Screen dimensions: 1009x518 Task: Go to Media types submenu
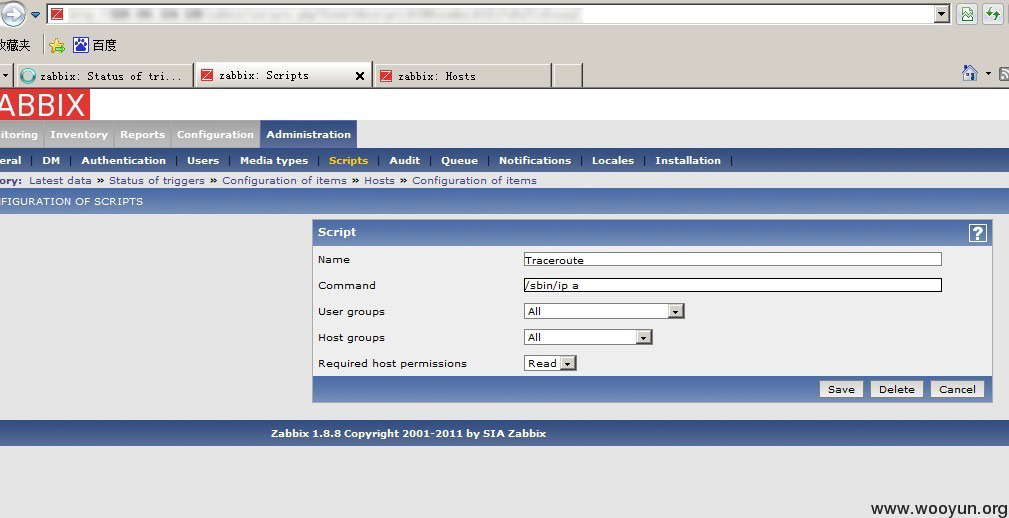point(274,160)
